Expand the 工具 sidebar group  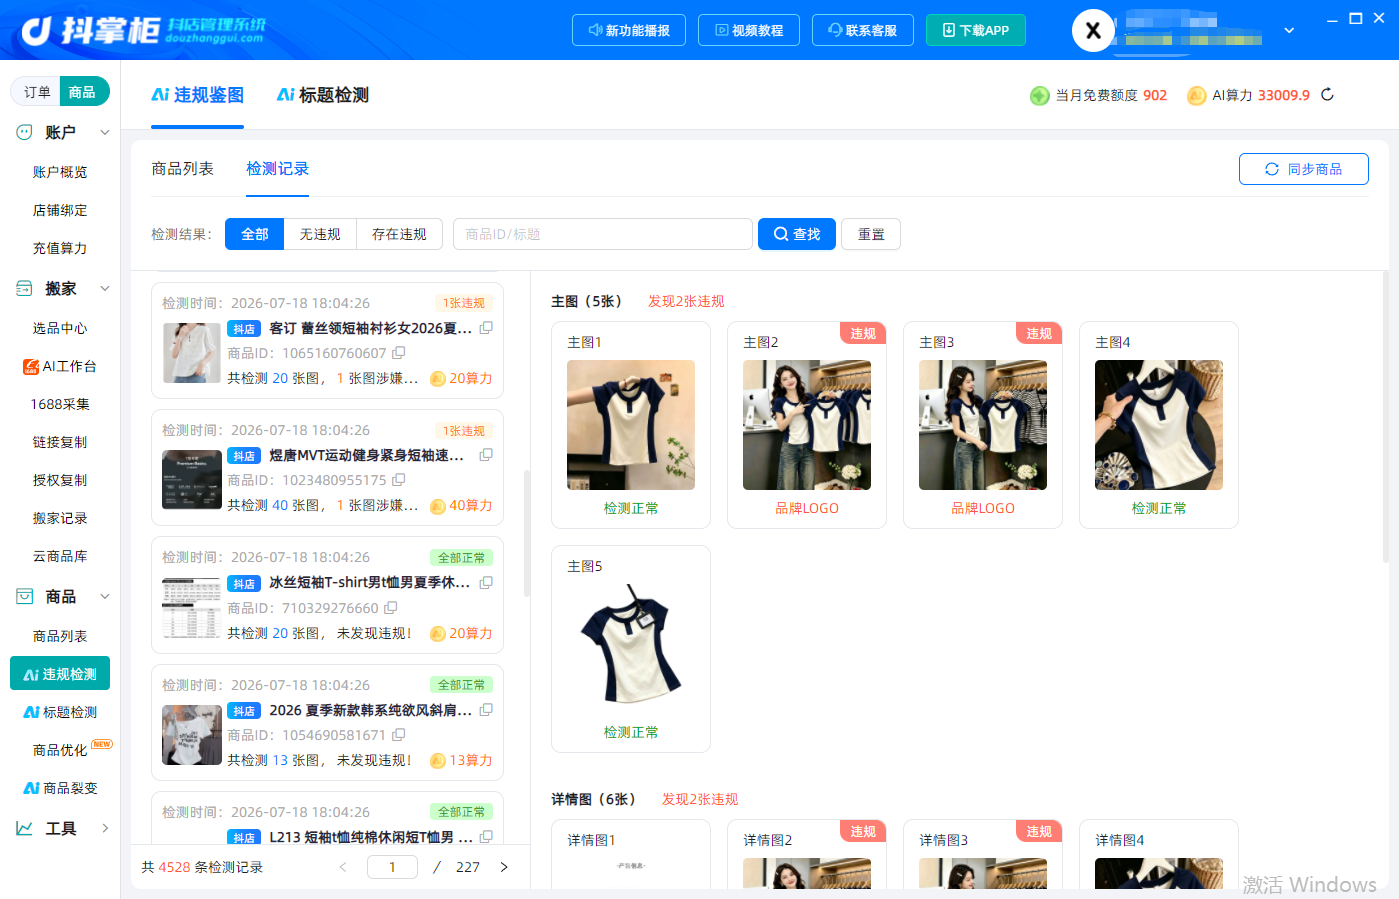(105, 828)
